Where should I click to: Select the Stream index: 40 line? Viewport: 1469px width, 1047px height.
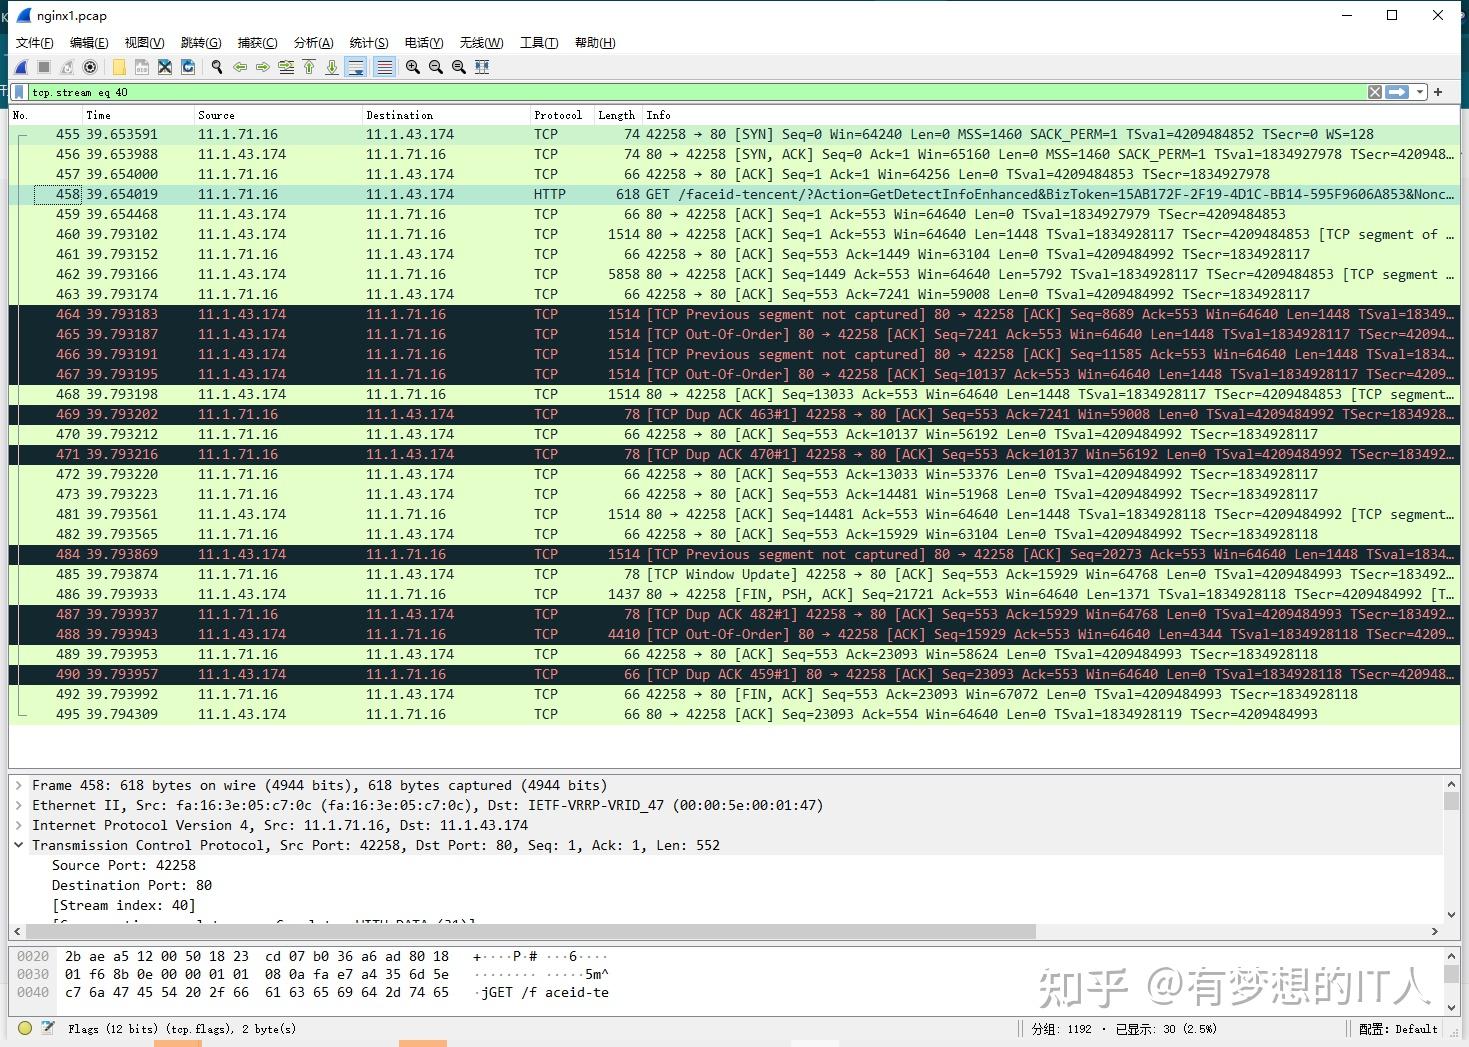tap(124, 905)
